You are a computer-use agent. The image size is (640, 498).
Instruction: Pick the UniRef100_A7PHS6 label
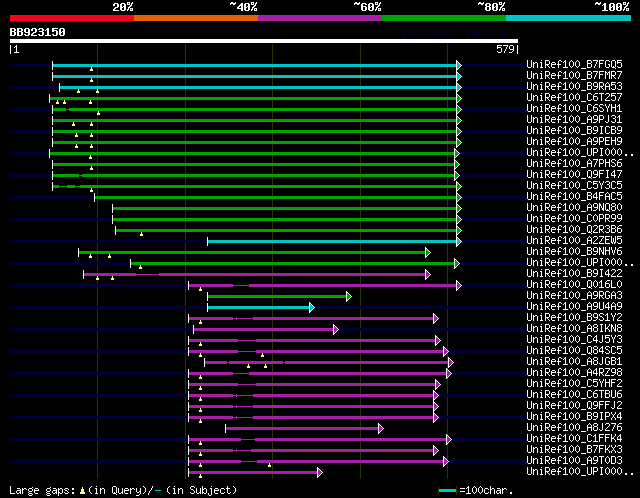574,164
